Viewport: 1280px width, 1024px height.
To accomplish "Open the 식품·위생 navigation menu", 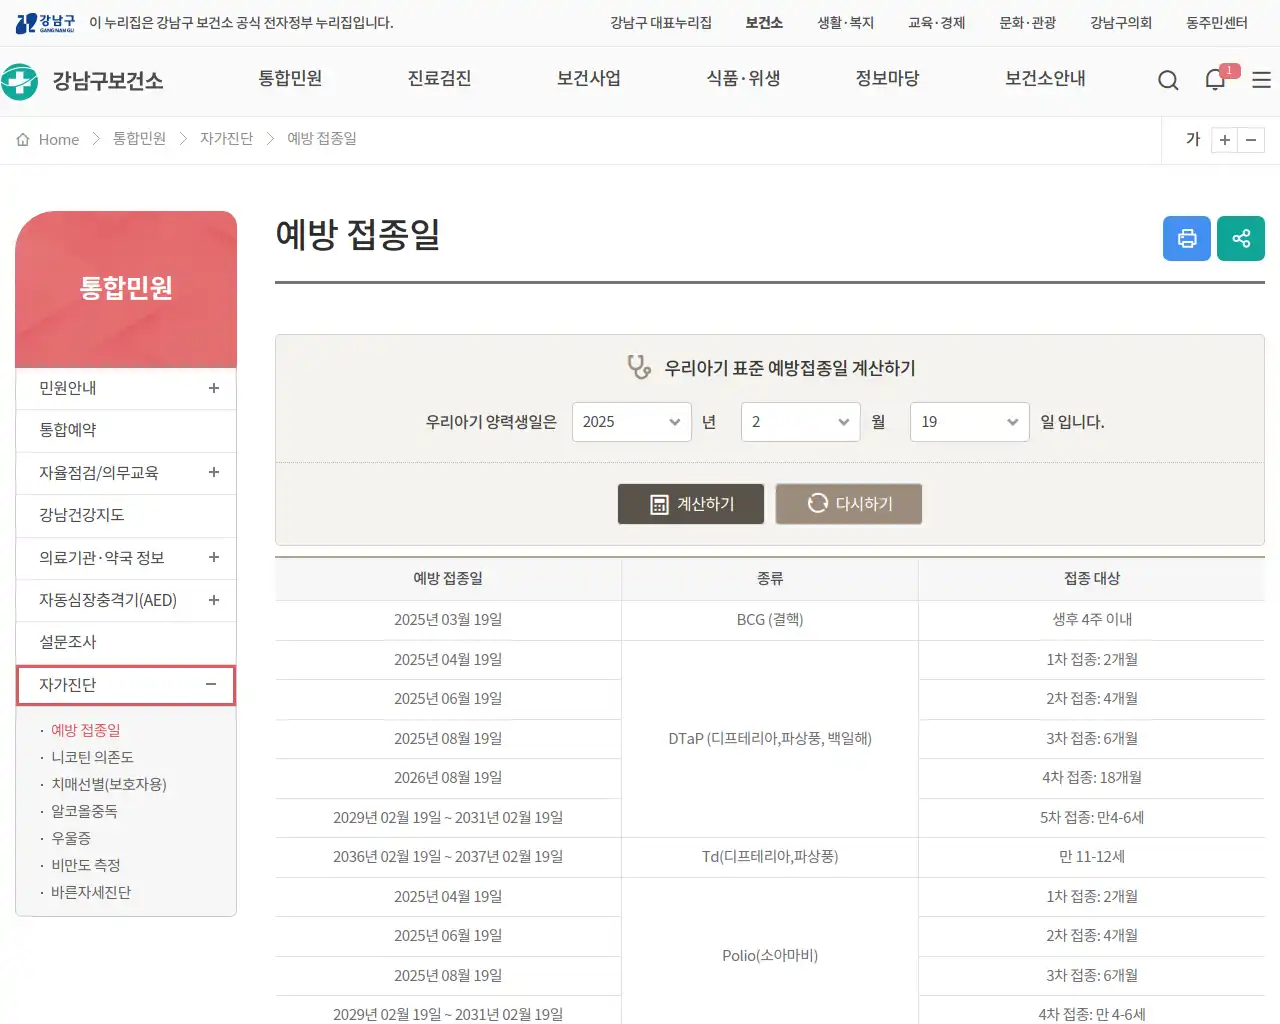I will pos(742,79).
